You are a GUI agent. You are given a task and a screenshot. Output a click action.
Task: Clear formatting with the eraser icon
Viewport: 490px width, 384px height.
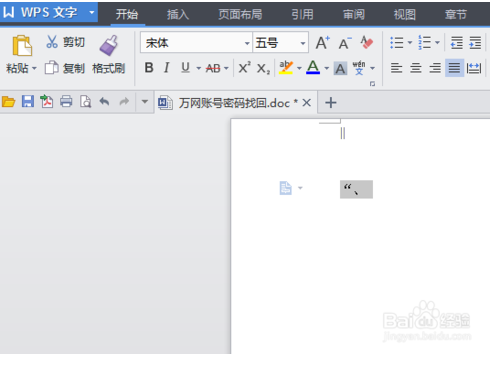[x=367, y=43]
